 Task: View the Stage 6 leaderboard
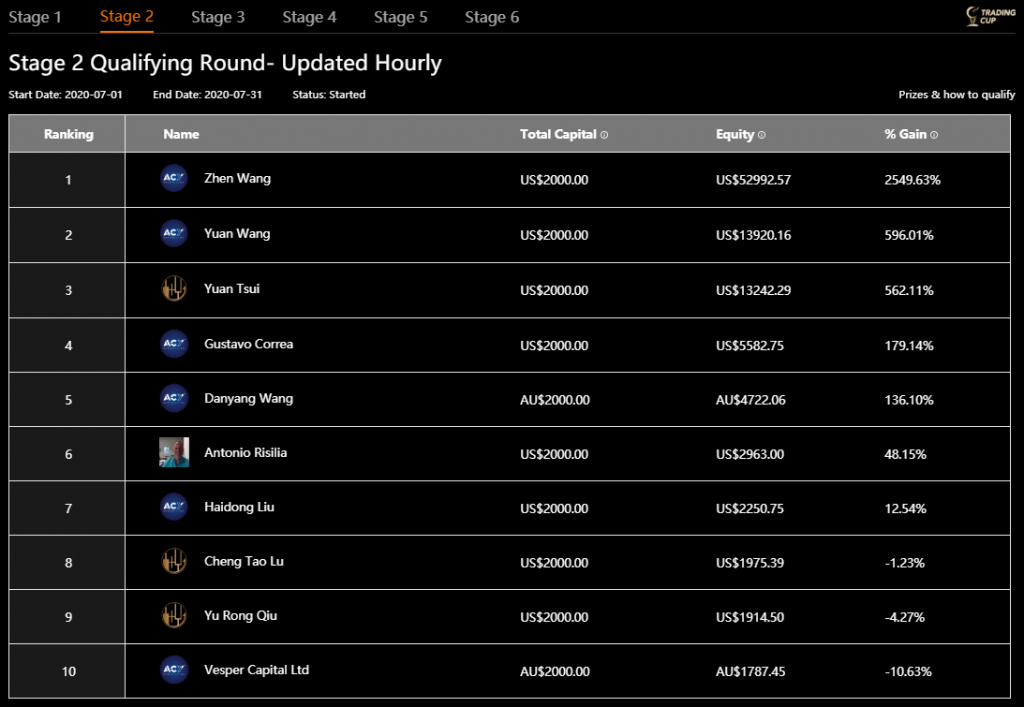(491, 17)
